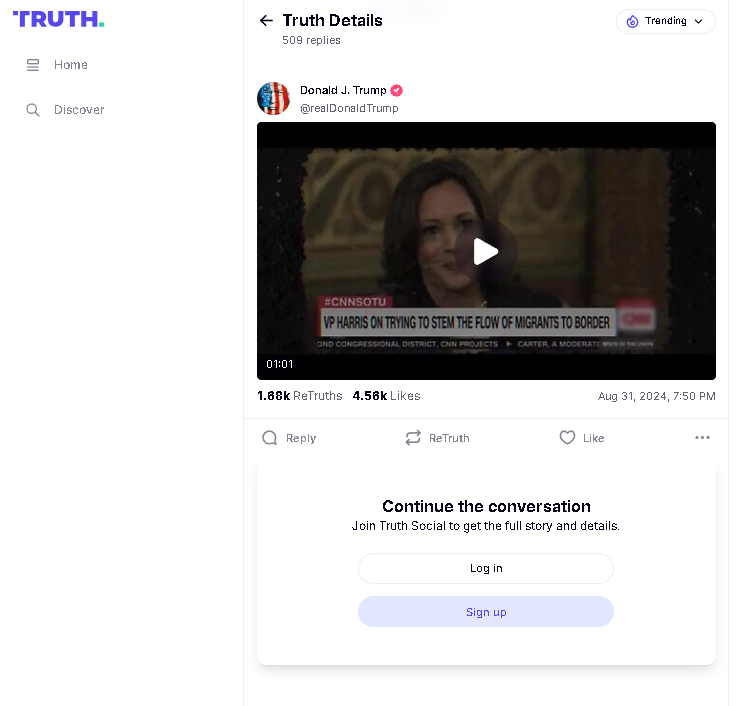Open the @realDonaldTrump handle
Screen dimensions: 749x706
pos(349,108)
